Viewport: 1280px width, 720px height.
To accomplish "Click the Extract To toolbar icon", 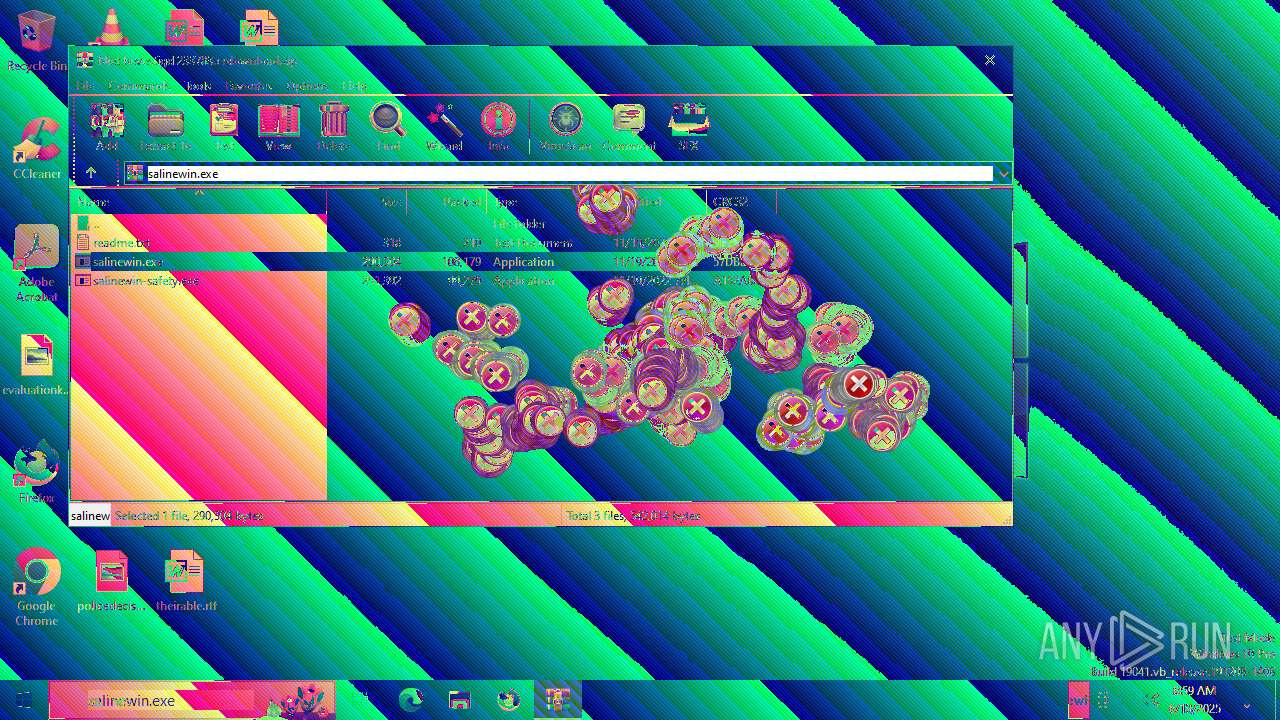I will pos(166,127).
